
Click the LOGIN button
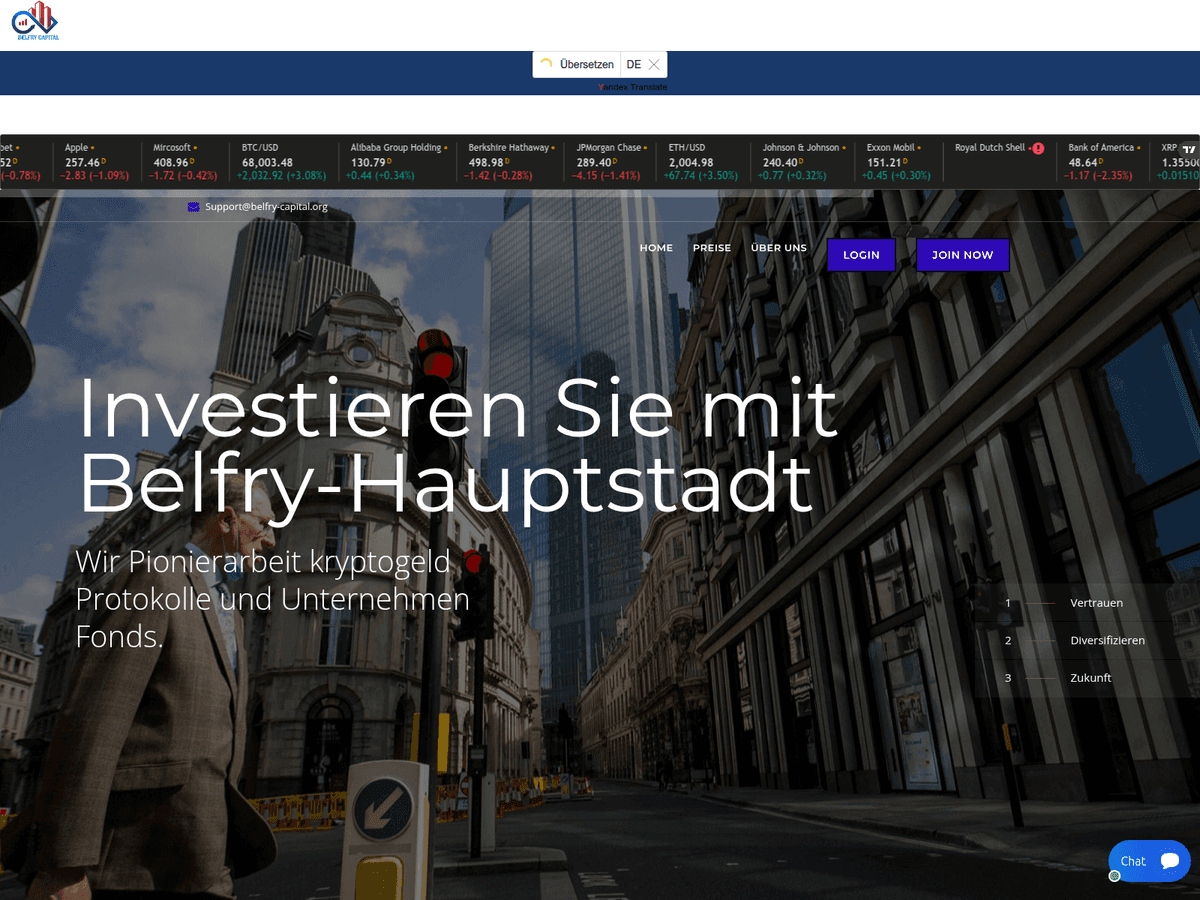861,255
